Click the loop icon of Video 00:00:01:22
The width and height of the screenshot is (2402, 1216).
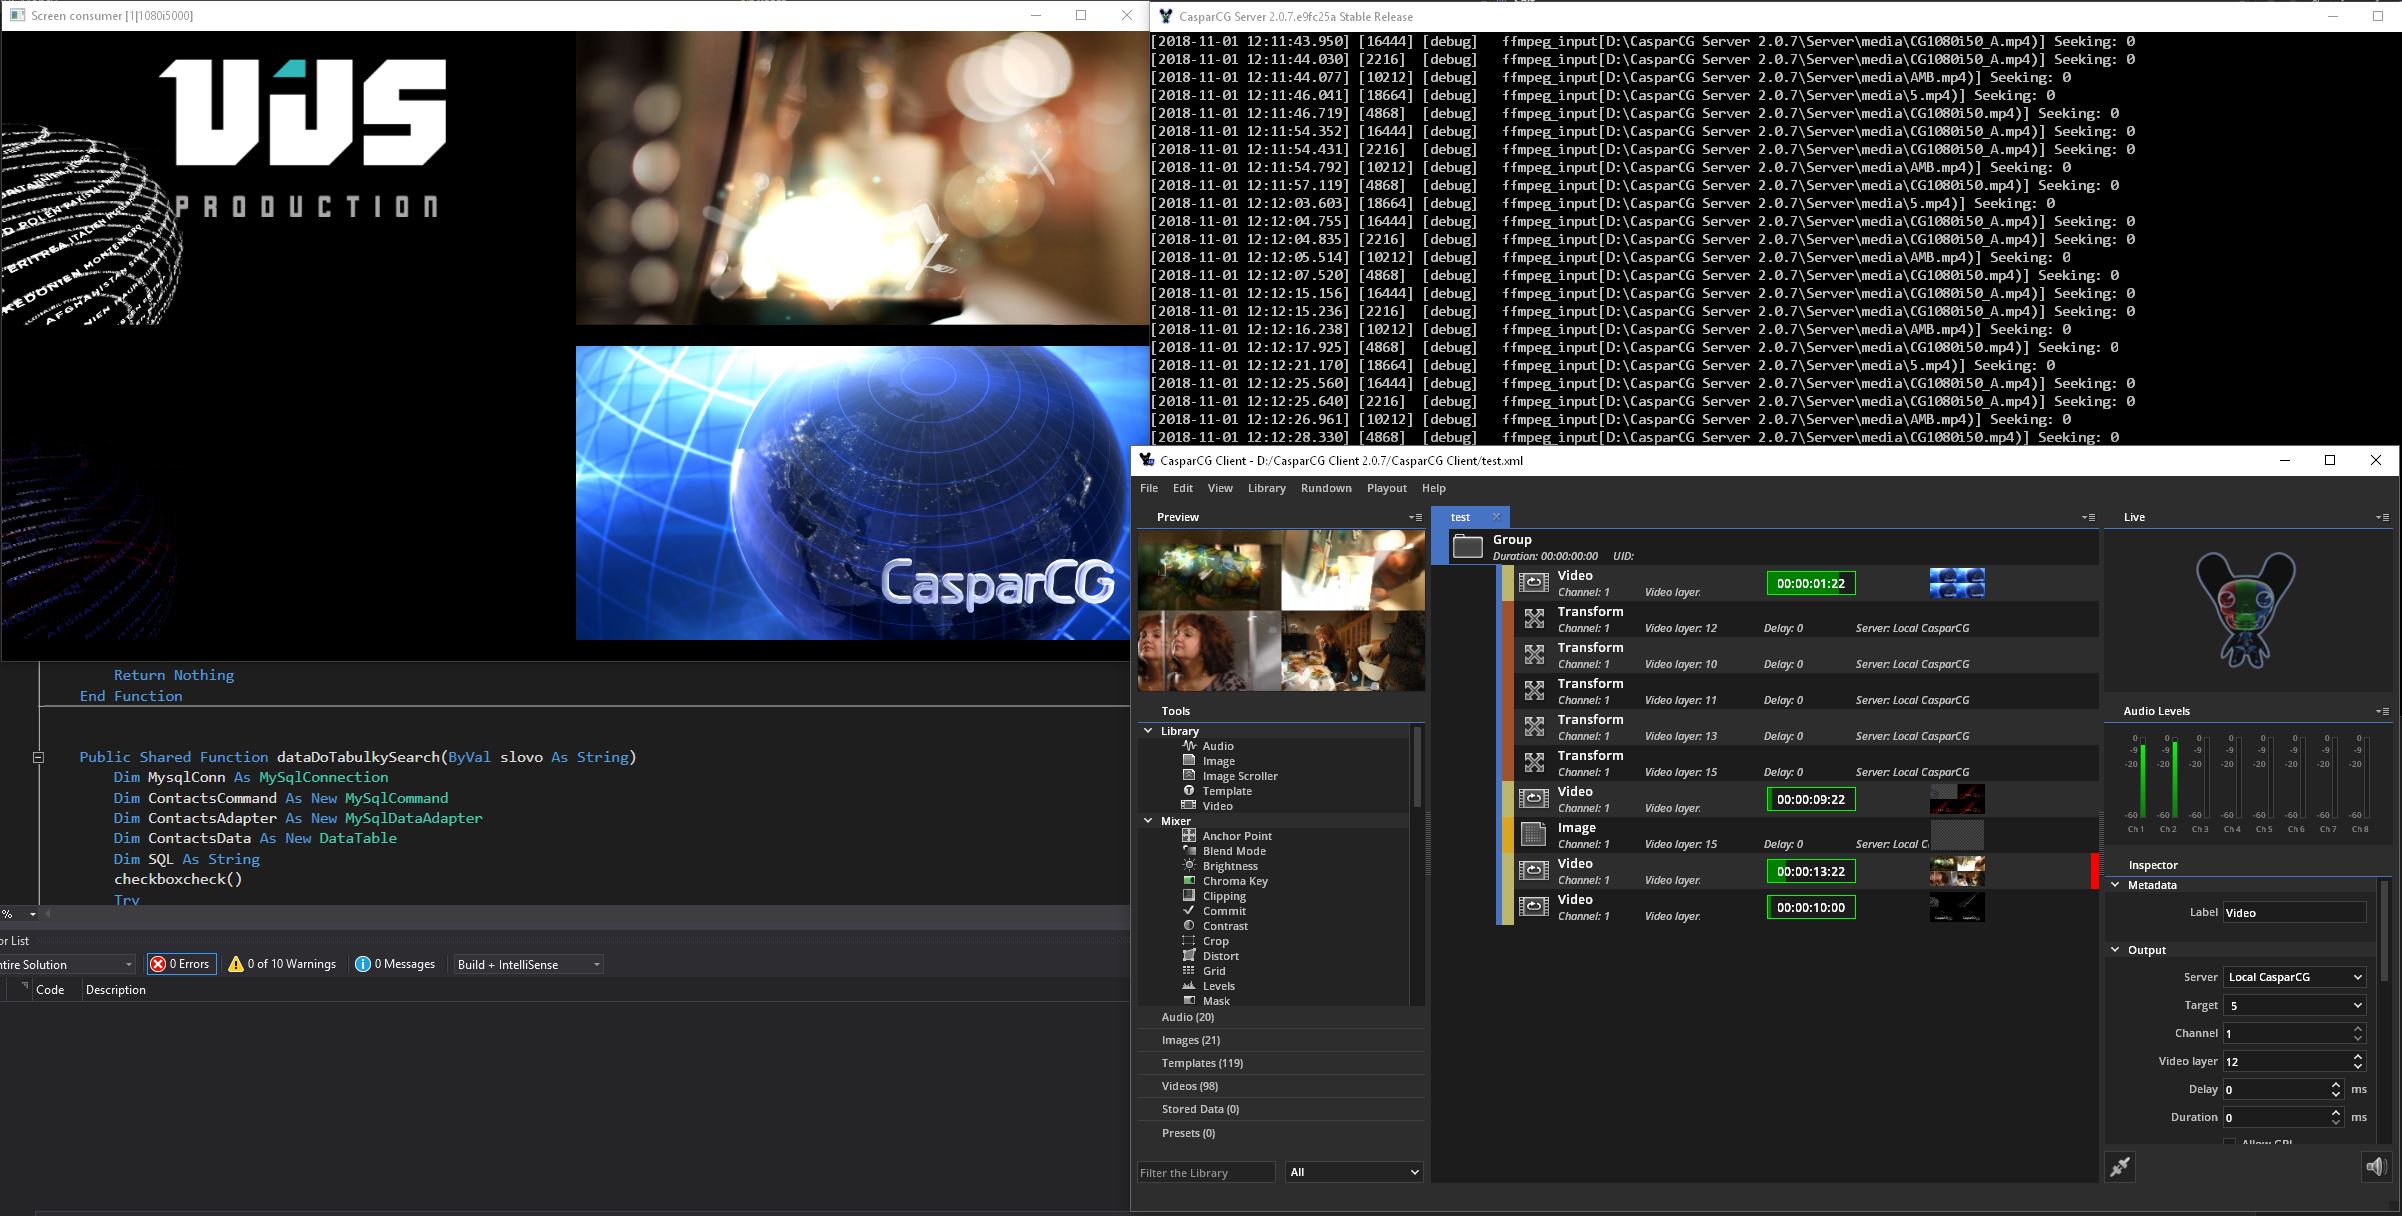(x=1534, y=582)
